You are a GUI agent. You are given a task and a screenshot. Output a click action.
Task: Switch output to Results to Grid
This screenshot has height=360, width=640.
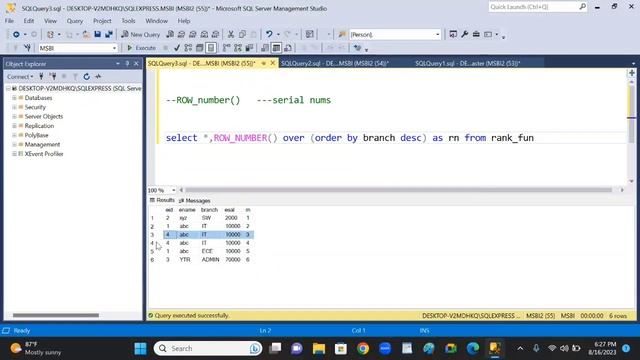coord(276,48)
